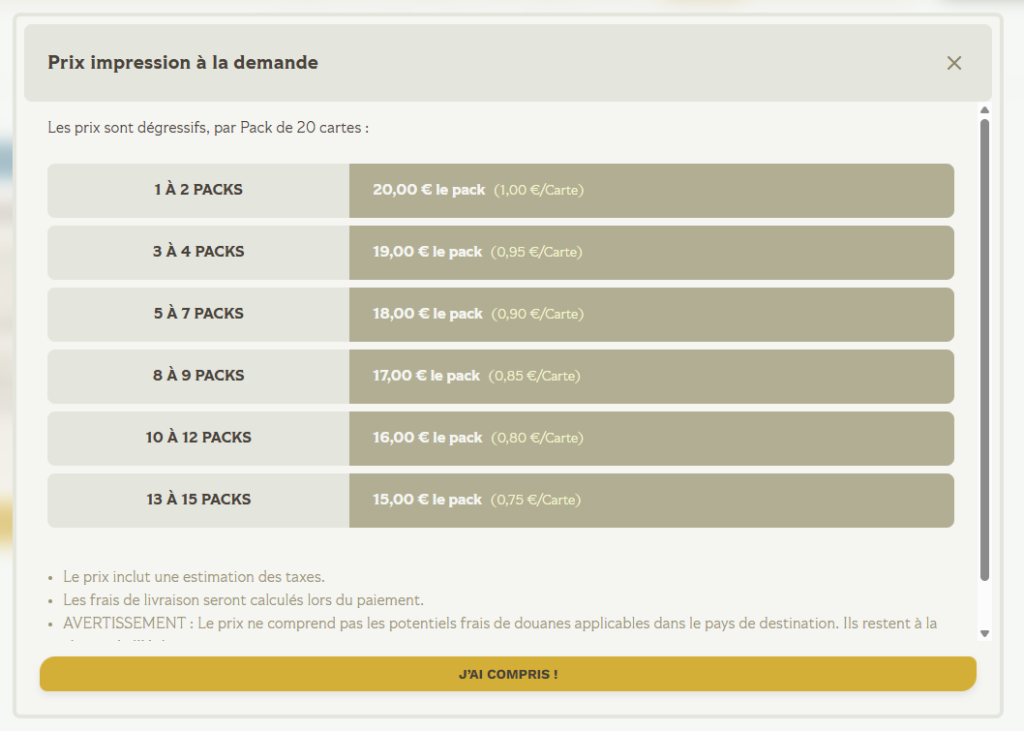The height and width of the screenshot is (731, 1024).
Task: Select the 3 À 4 PACKS tier label
Action: pos(198,252)
